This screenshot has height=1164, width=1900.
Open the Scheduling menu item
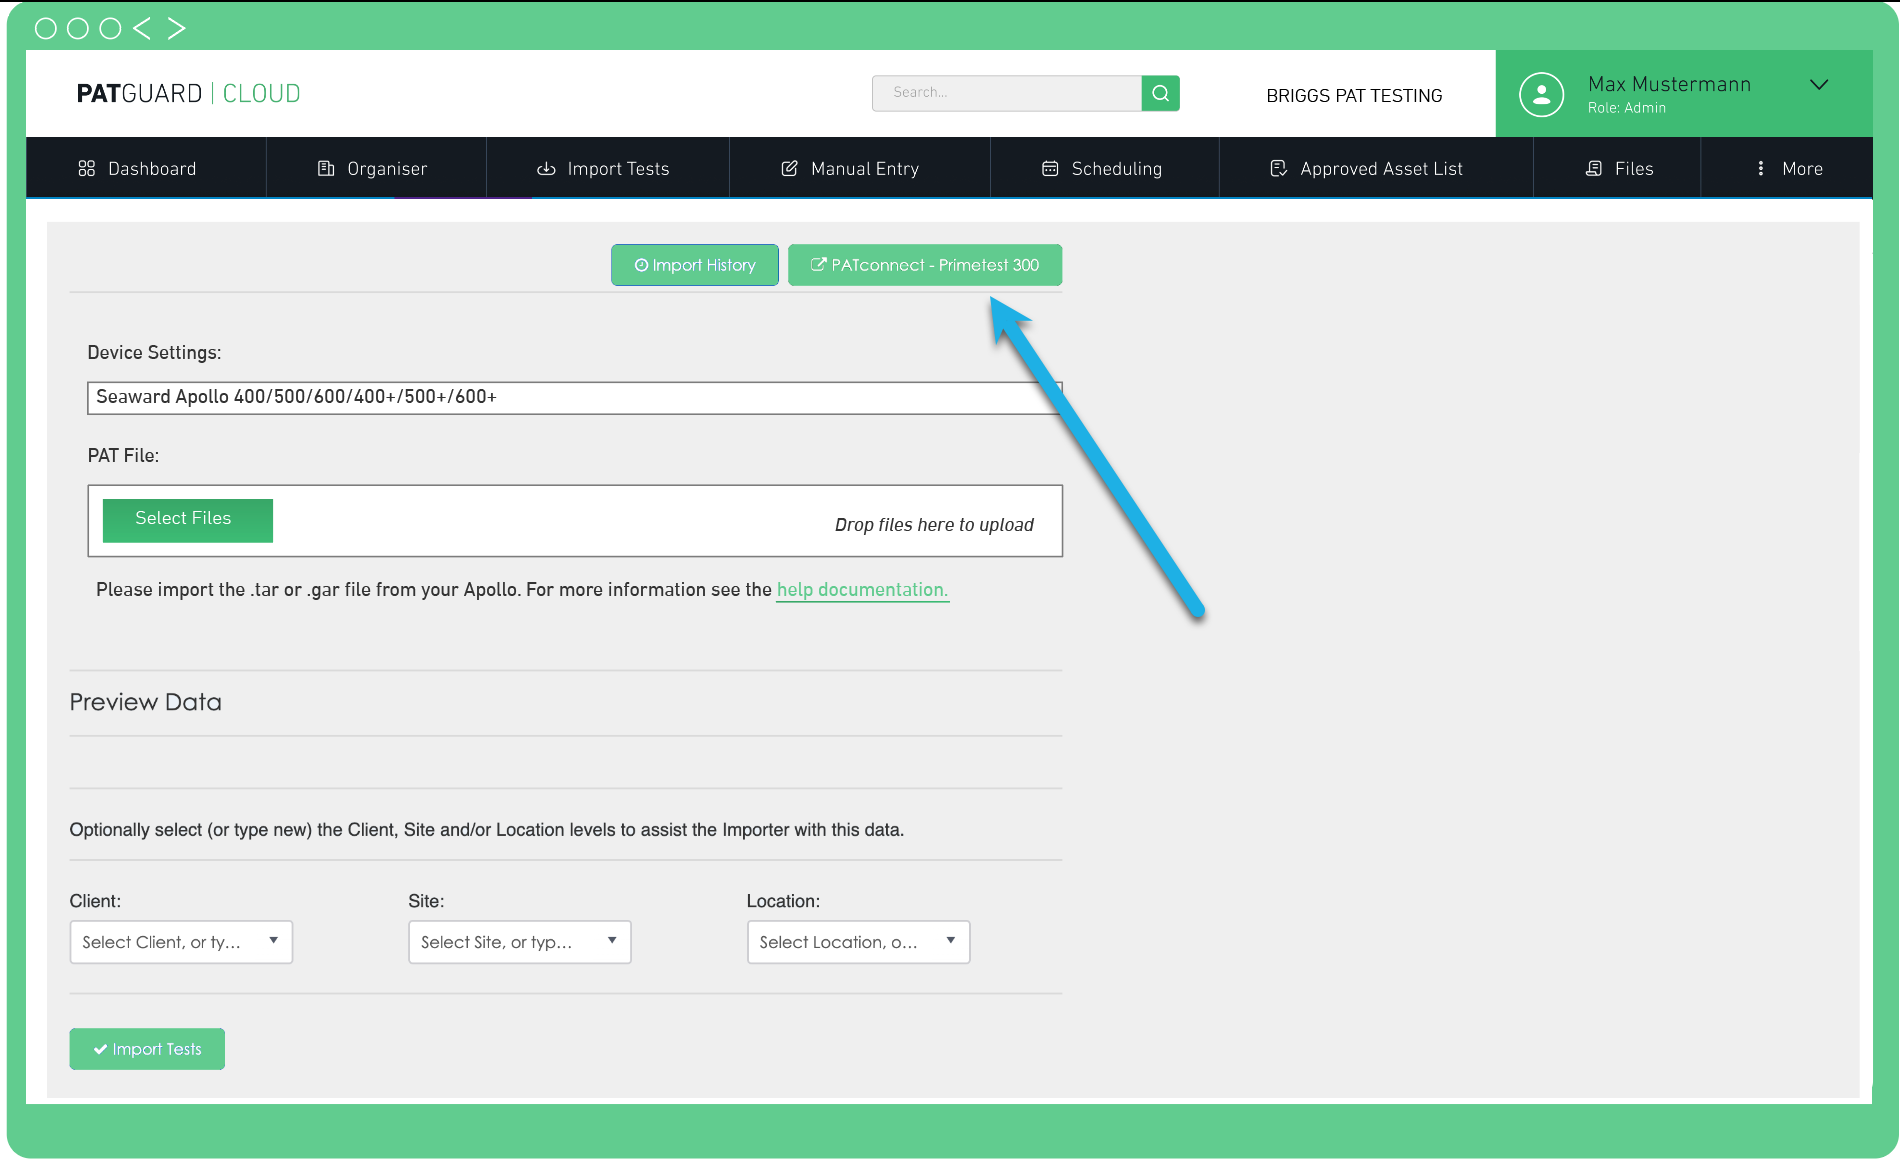(1103, 168)
